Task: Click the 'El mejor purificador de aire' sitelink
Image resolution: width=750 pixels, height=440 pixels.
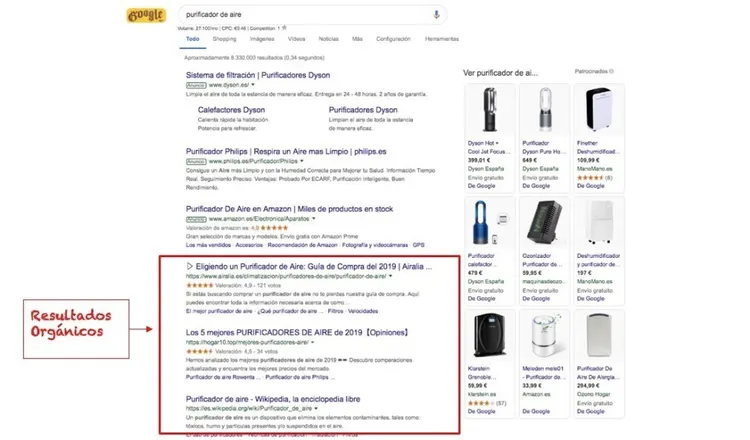Action: [219, 311]
